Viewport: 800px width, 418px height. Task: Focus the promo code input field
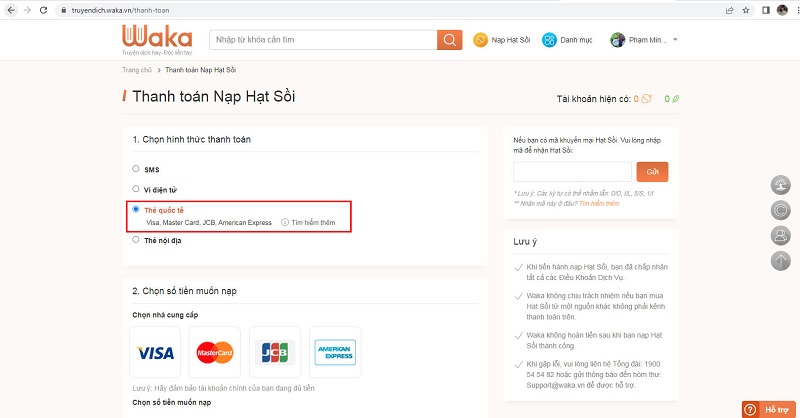tap(572, 172)
